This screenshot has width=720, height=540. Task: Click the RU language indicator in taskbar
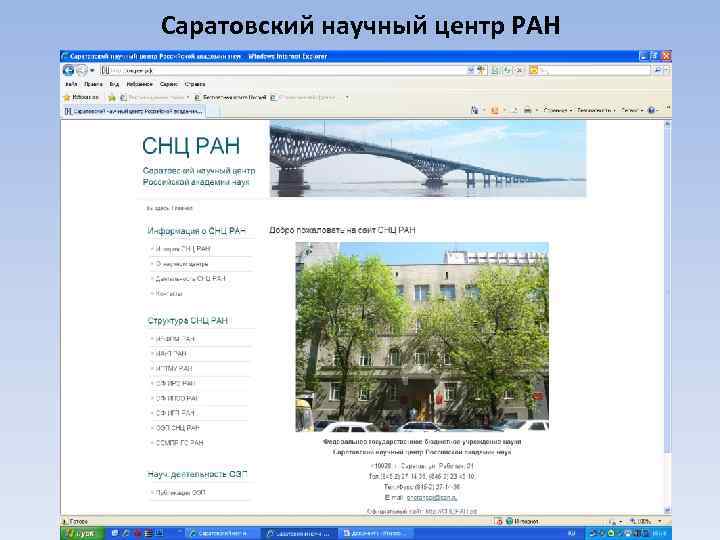pyautogui.click(x=572, y=533)
